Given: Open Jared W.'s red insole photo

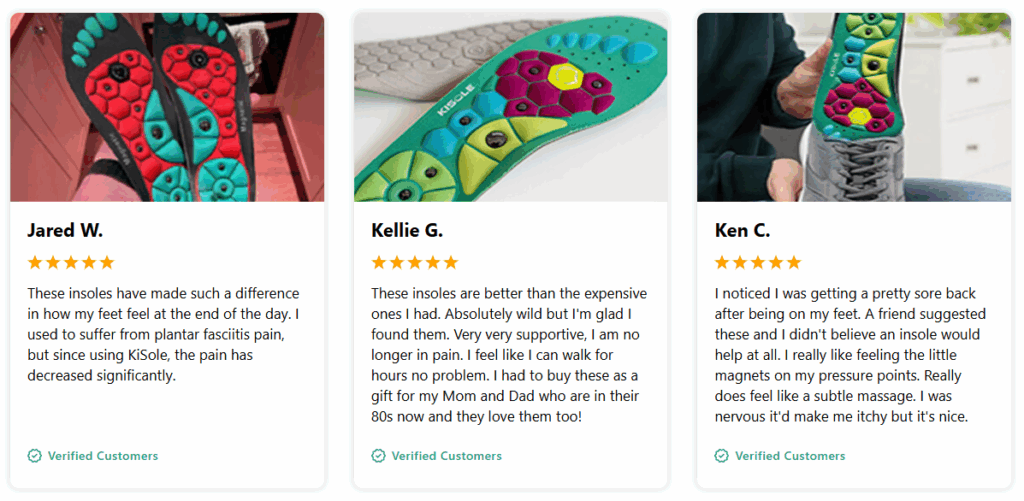Looking at the screenshot, I should (x=167, y=107).
